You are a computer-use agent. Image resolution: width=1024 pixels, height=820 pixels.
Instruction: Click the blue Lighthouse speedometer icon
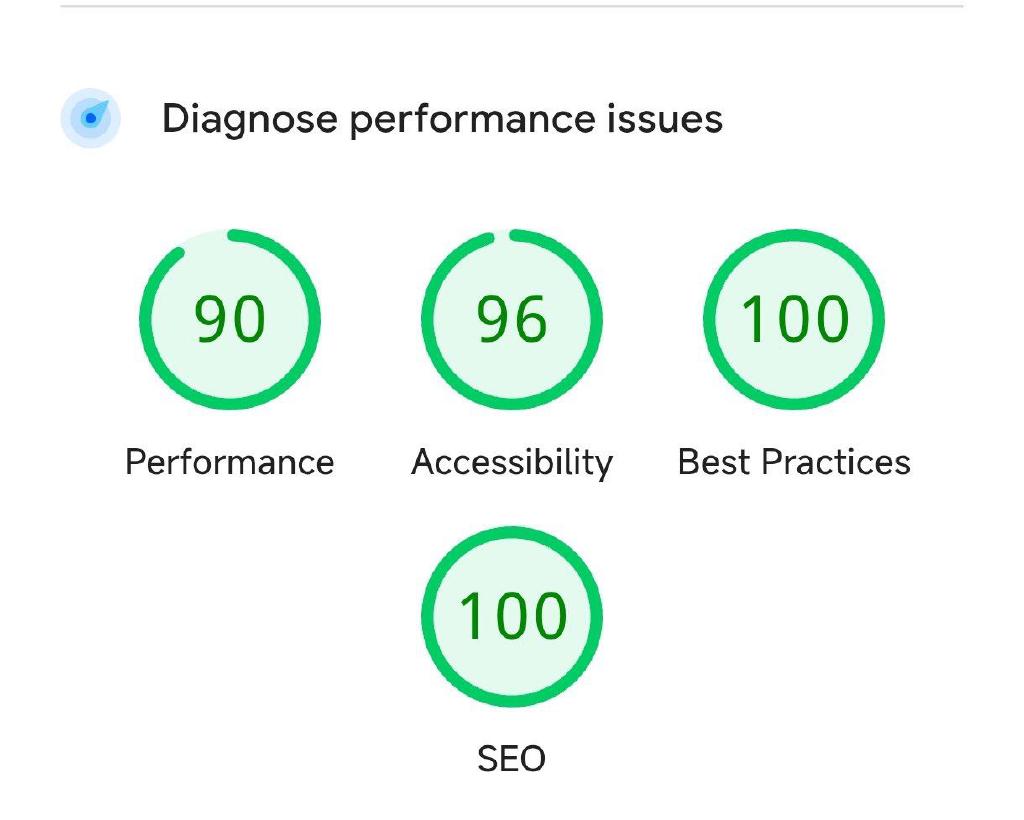tap(91, 118)
